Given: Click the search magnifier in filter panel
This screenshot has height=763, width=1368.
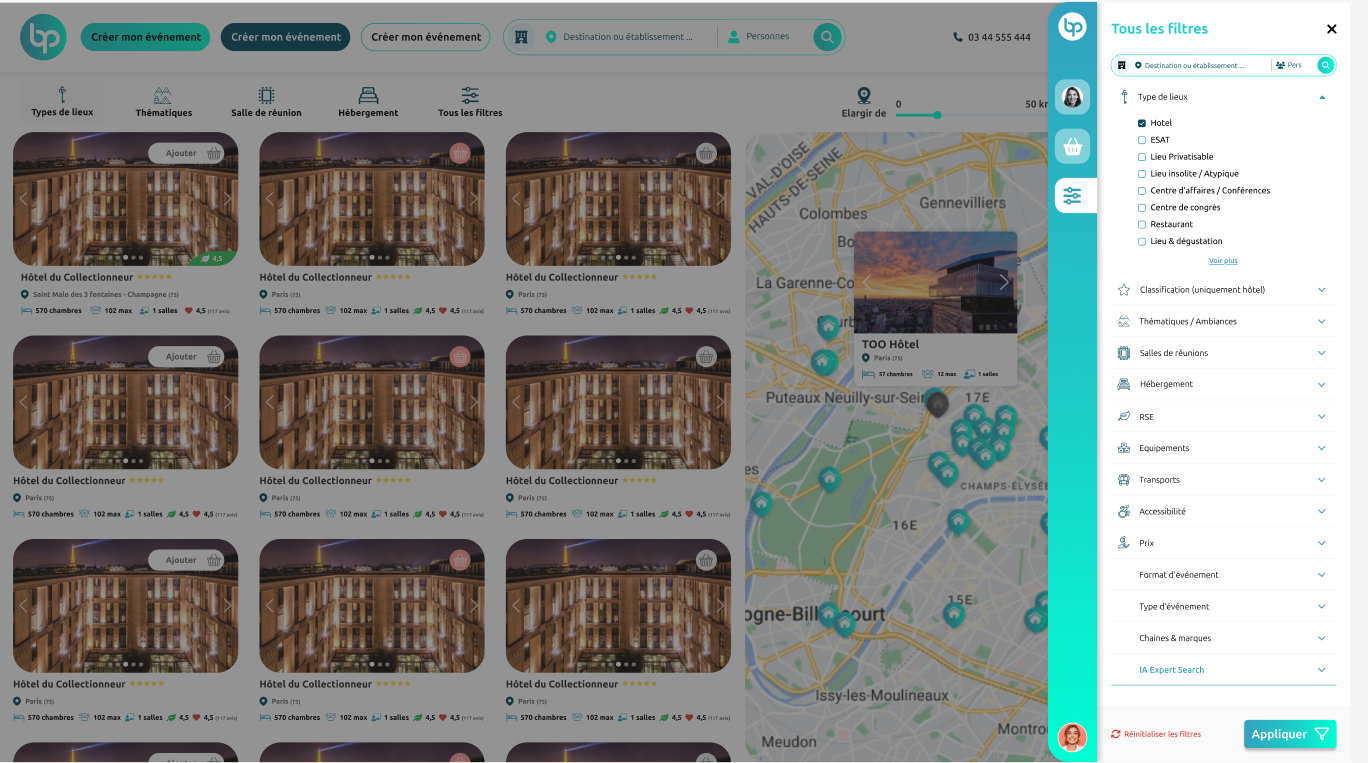Looking at the screenshot, I should [1325, 65].
